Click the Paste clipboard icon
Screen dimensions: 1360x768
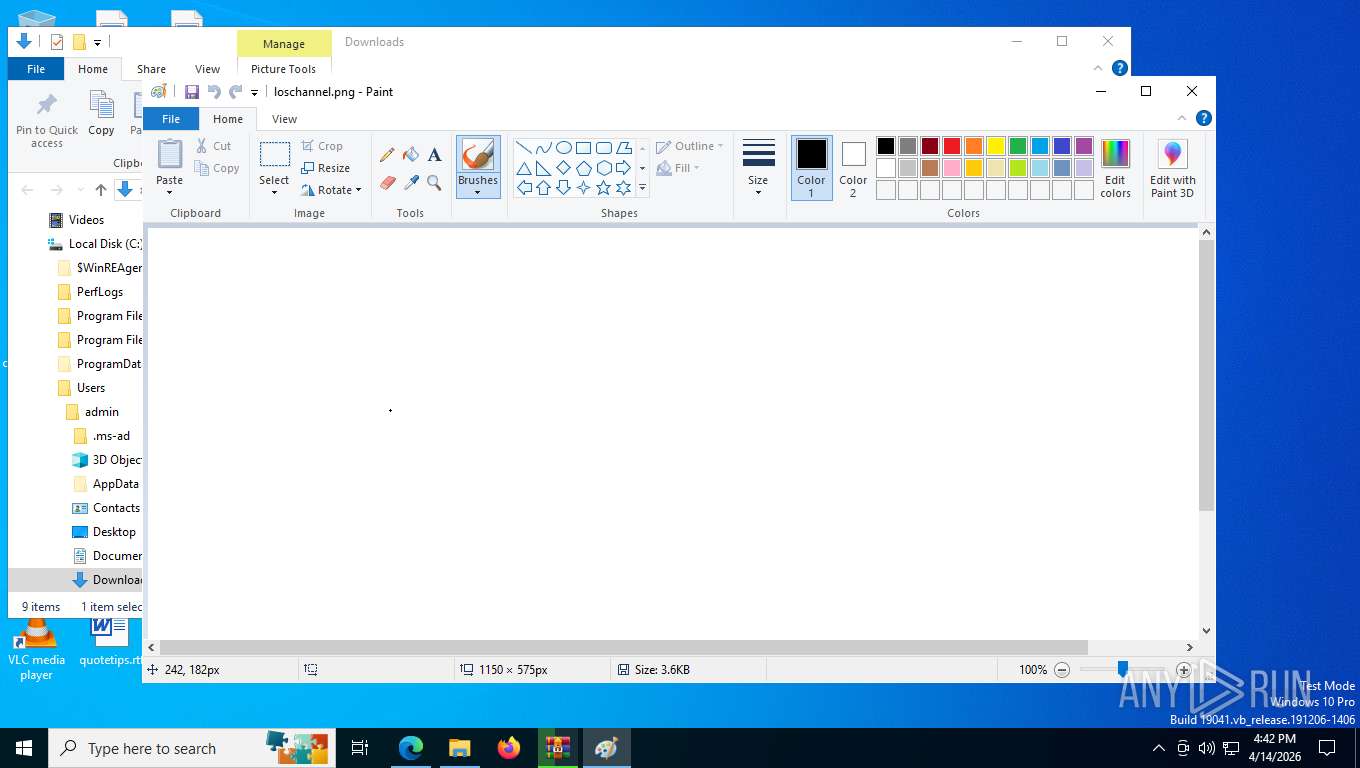coord(170,155)
